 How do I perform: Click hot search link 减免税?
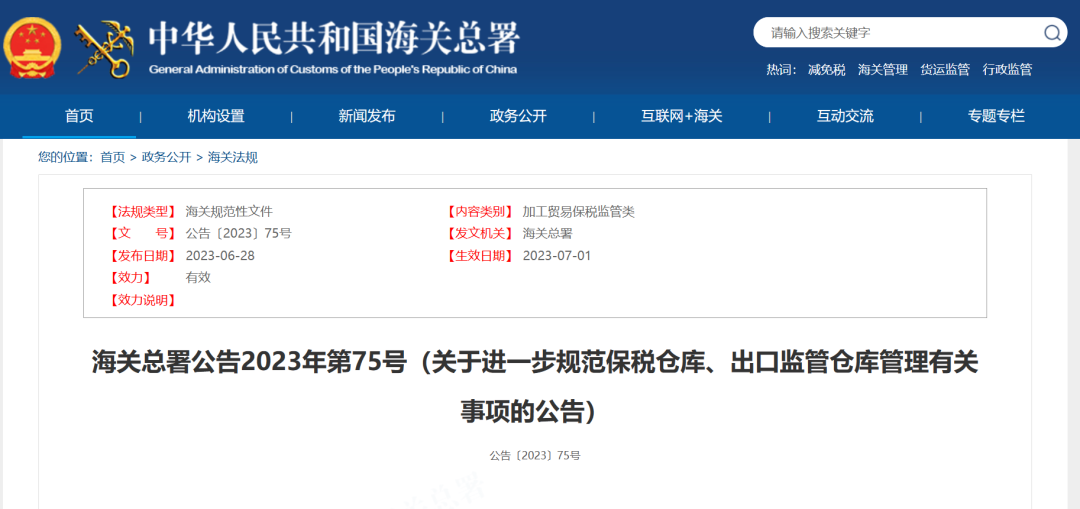click(826, 70)
